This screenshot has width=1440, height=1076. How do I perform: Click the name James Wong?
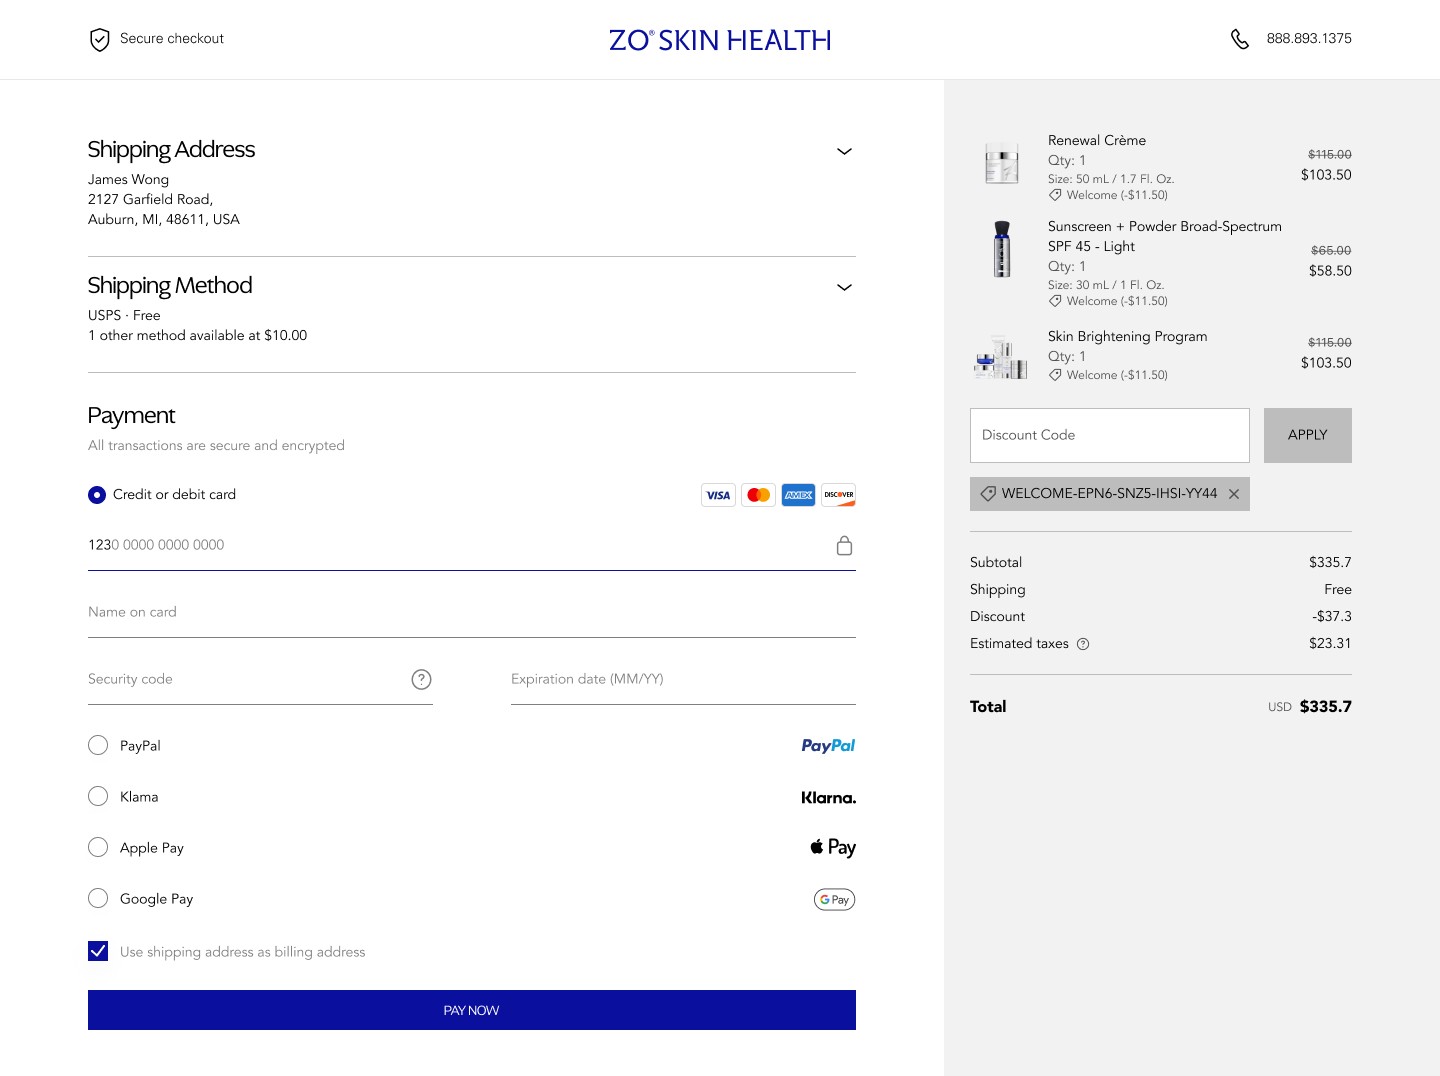[128, 179]
